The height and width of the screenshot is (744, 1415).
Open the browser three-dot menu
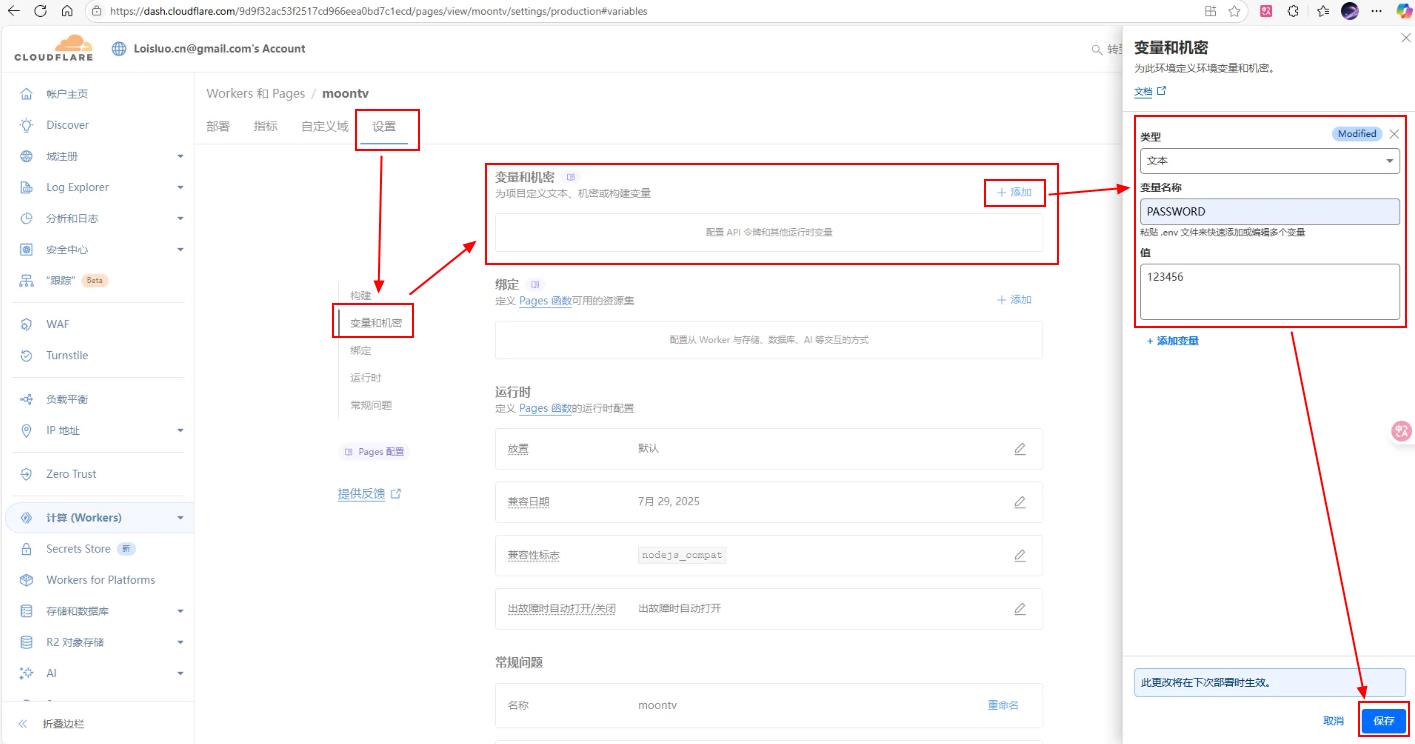click(x=1377, y=11)
